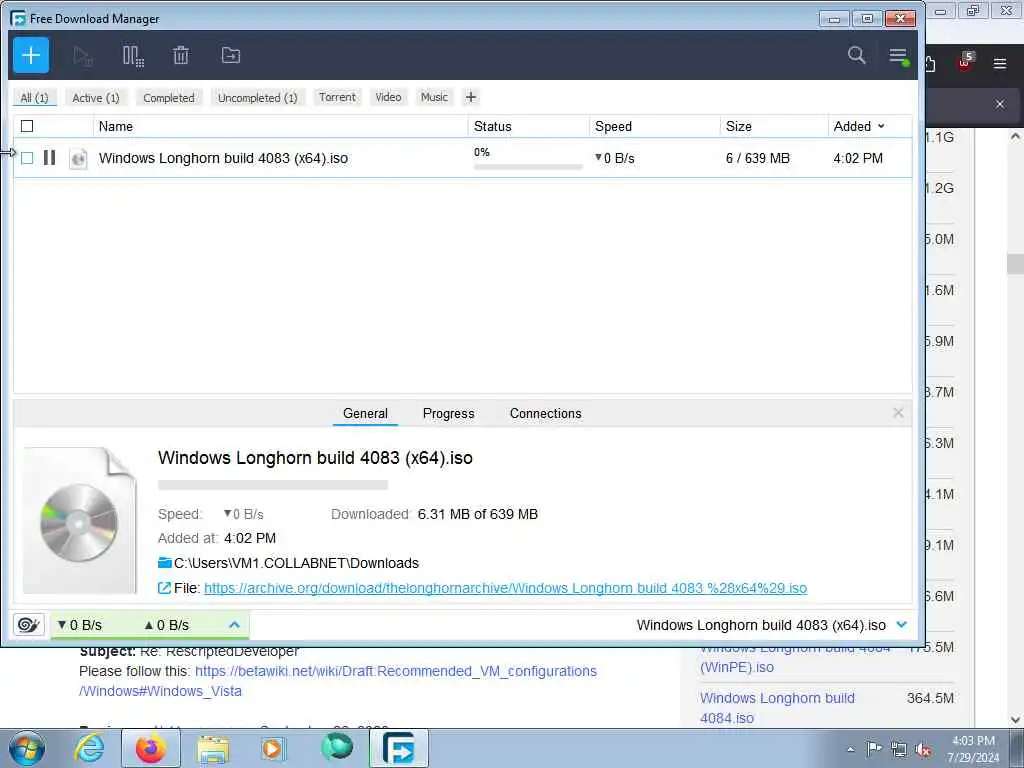This screenshot has height=768, width=1024.
Task: Click the 4:02 PM added time cell
Action: click(x=858, y=158)
